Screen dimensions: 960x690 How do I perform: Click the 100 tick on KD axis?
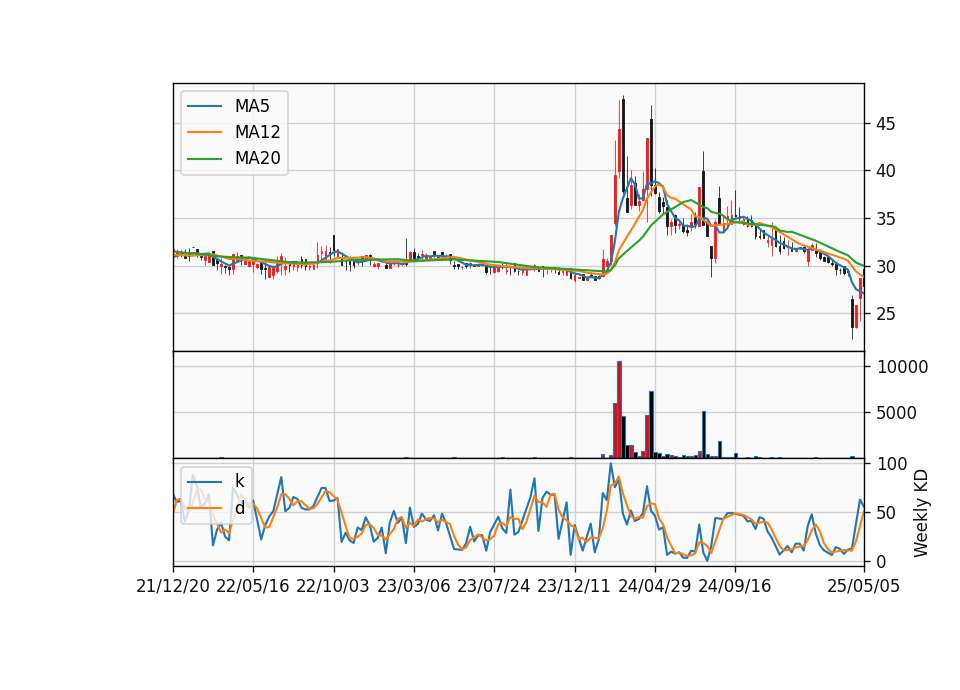892,464
